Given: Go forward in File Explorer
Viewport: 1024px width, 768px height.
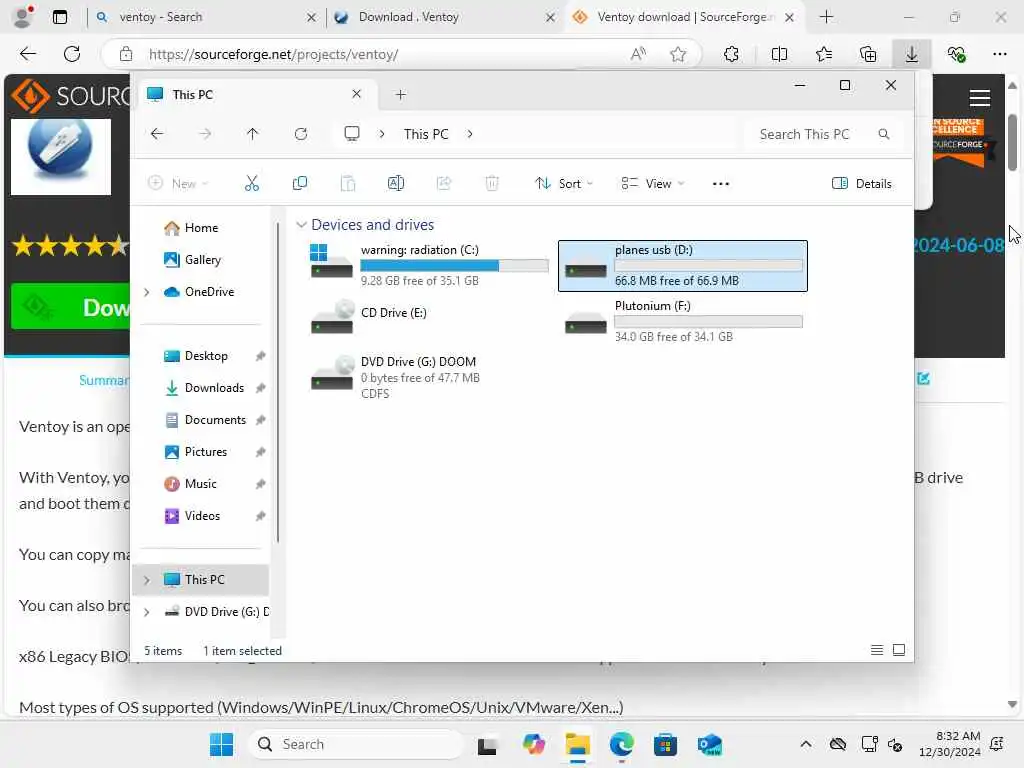Looking at the screenshot, I should point(205,134).
